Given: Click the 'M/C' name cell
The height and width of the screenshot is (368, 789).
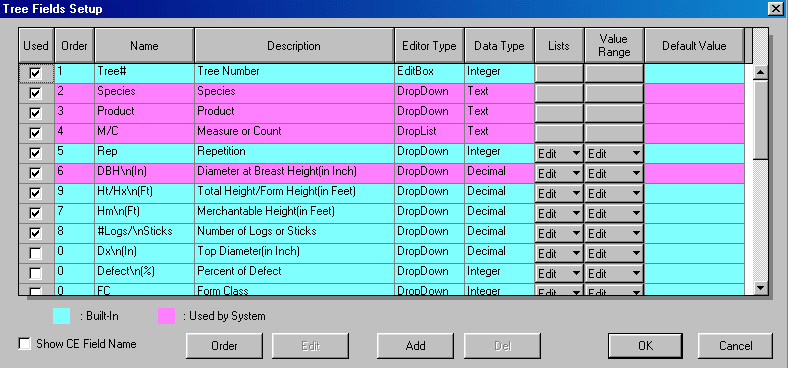Looking at the screenshot, I should 144,132.
